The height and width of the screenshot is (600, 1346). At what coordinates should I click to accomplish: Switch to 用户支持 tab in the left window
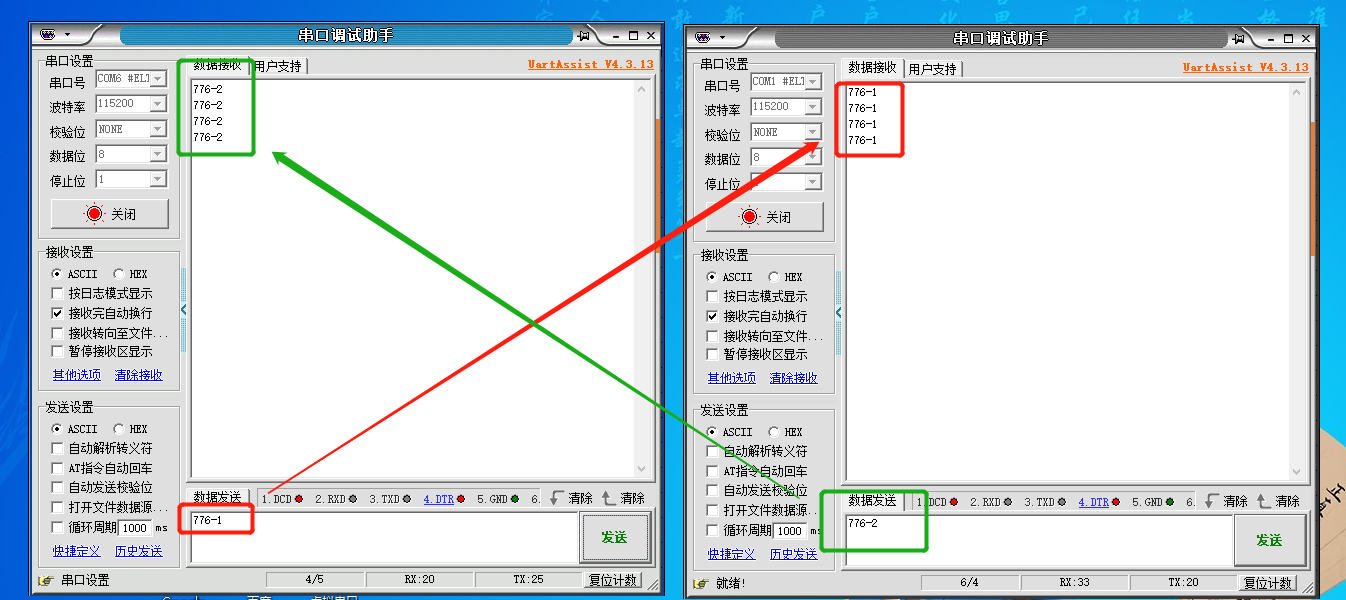pos(277,66)
